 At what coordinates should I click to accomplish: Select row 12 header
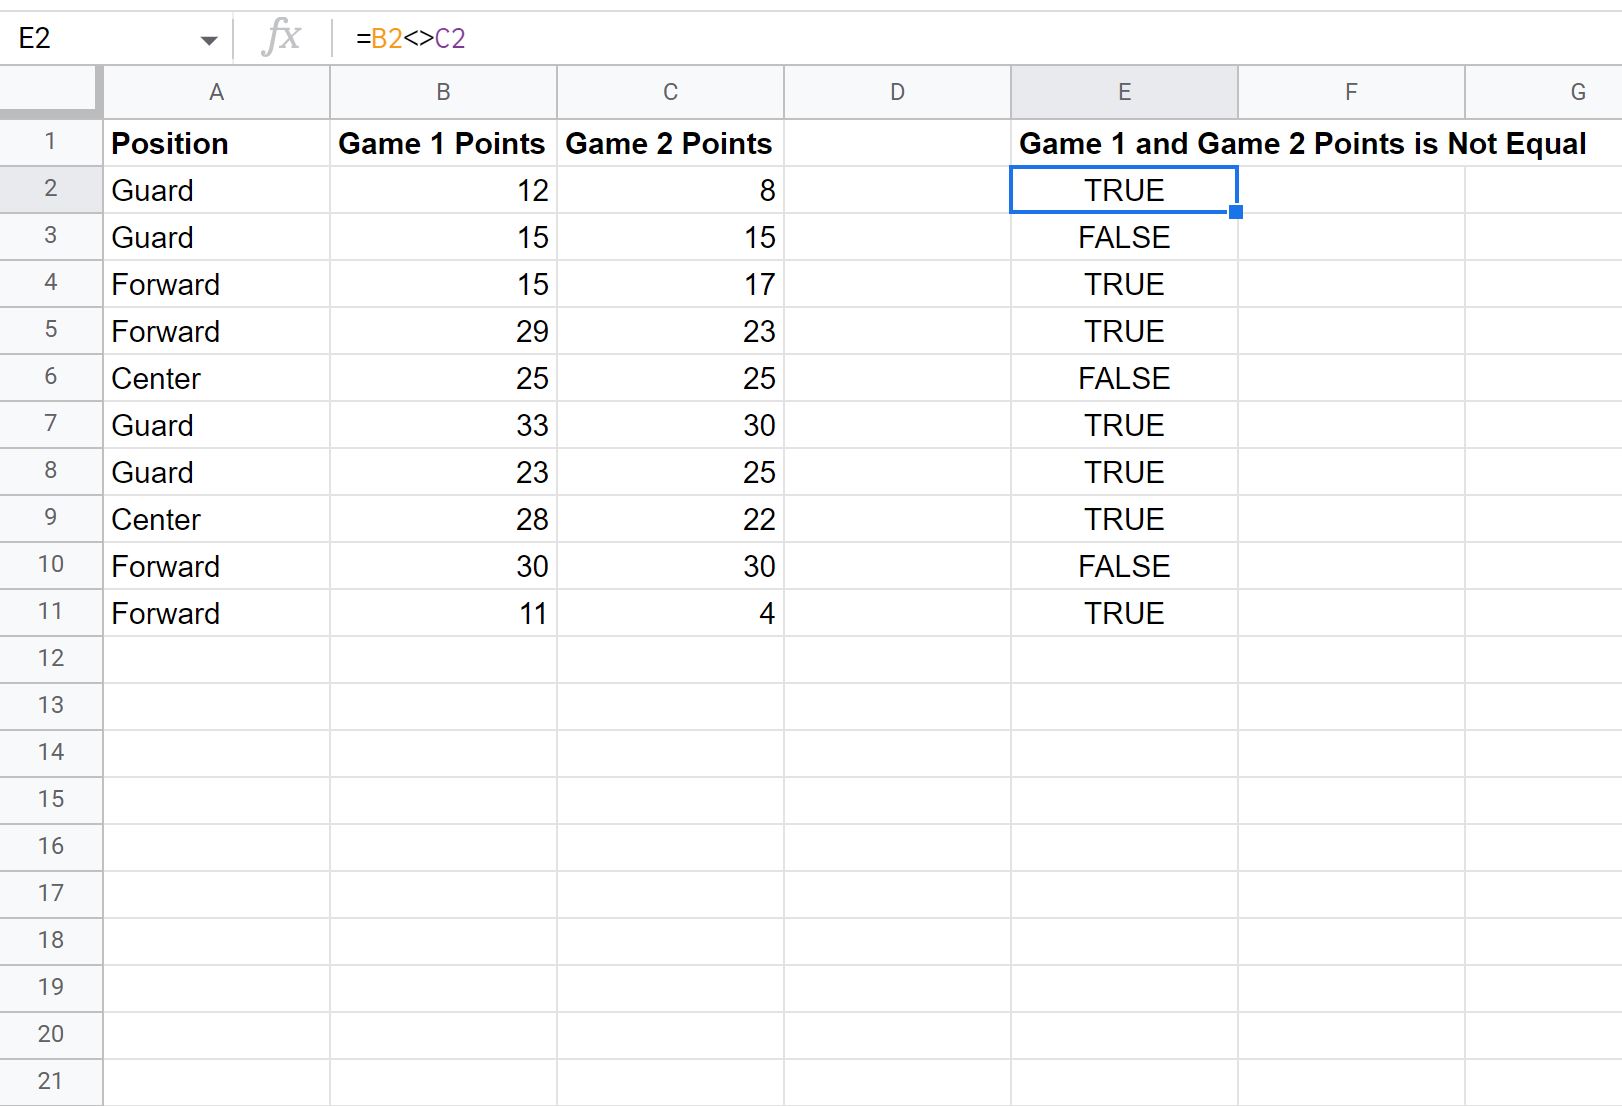(x=51, y=658)
